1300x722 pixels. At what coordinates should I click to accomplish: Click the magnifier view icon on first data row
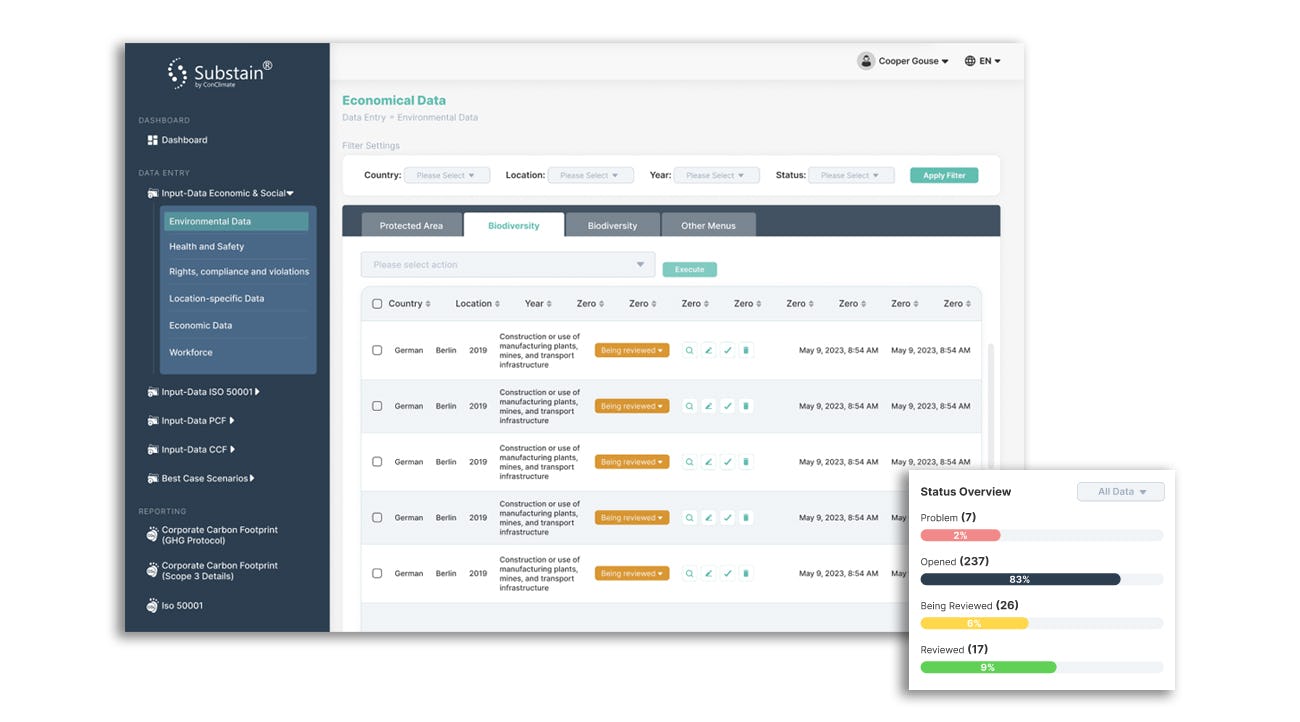coord(689,349)
